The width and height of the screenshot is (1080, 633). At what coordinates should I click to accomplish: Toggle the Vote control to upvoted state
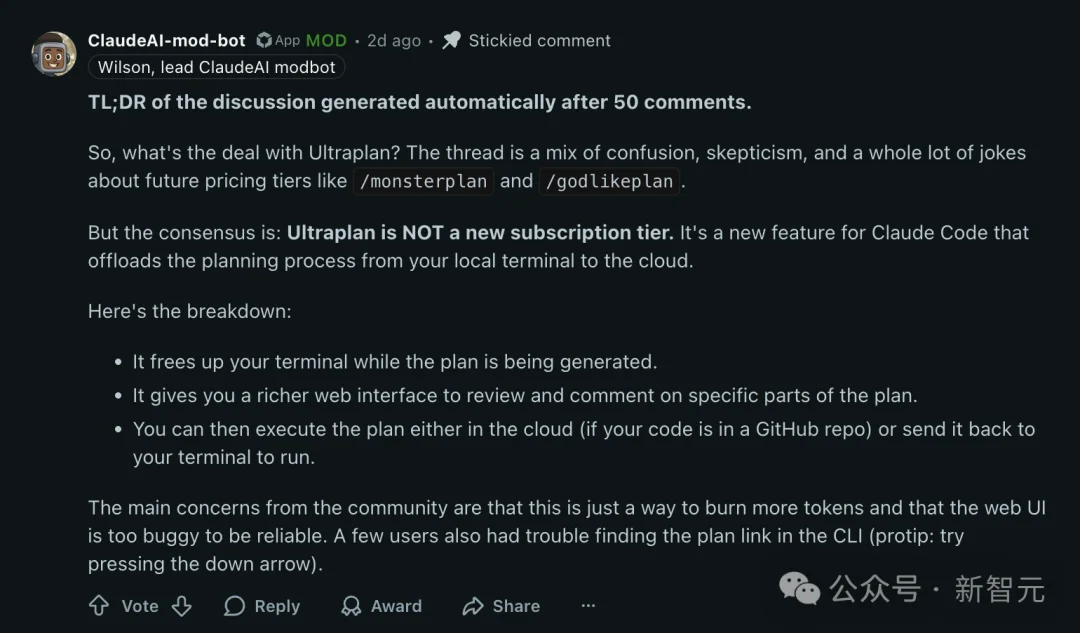(100, 606)
